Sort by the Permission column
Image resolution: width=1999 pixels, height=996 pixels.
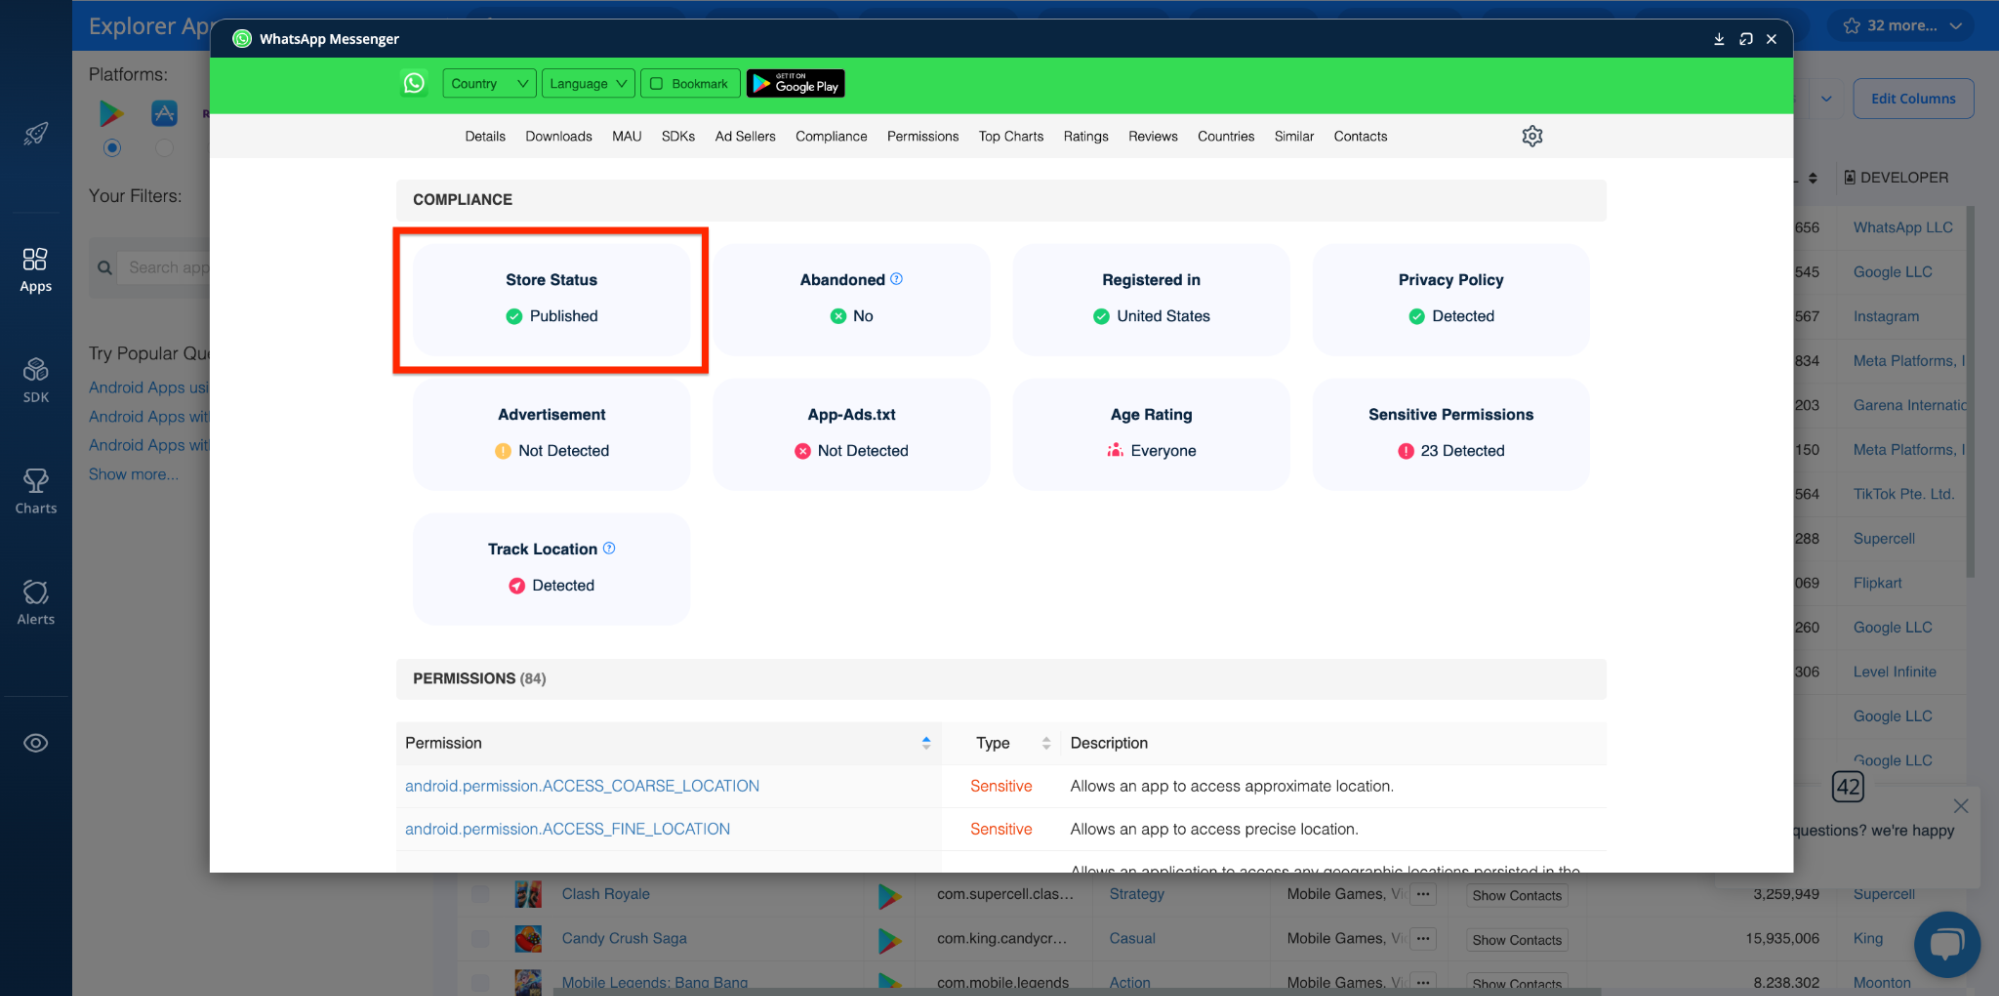click(926, 743)
